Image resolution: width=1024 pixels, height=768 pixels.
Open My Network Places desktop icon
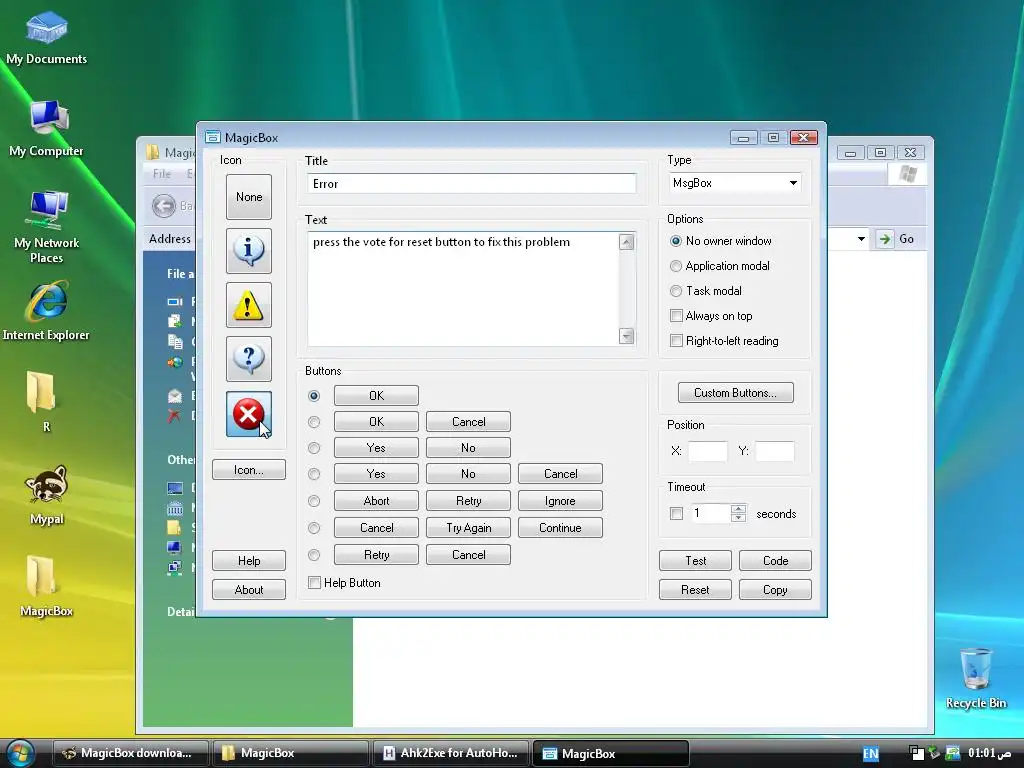46,227
